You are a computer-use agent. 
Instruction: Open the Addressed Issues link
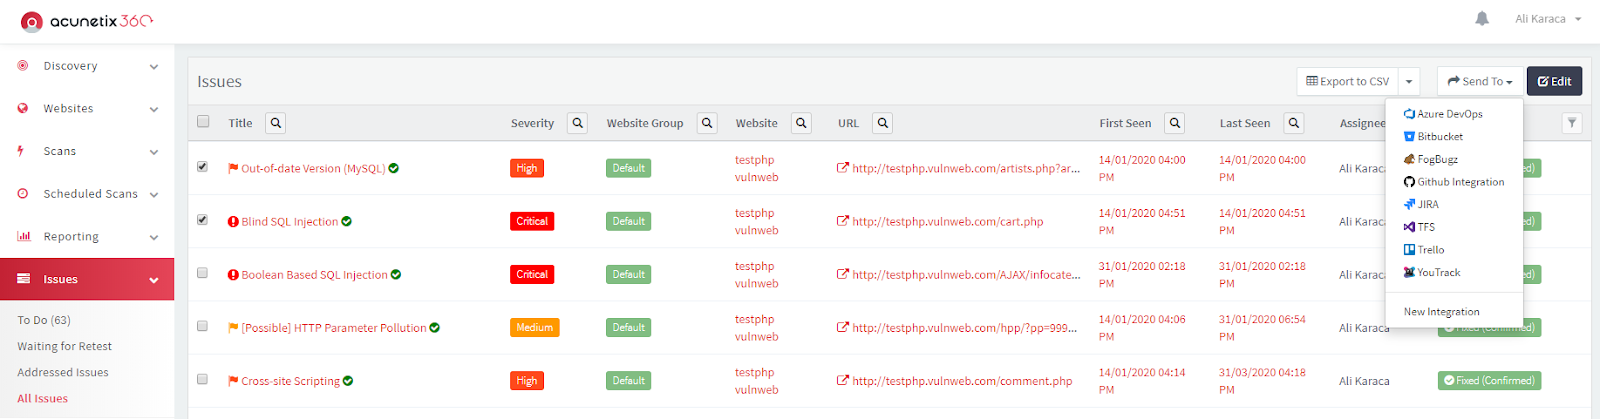(x=63, y=372)
